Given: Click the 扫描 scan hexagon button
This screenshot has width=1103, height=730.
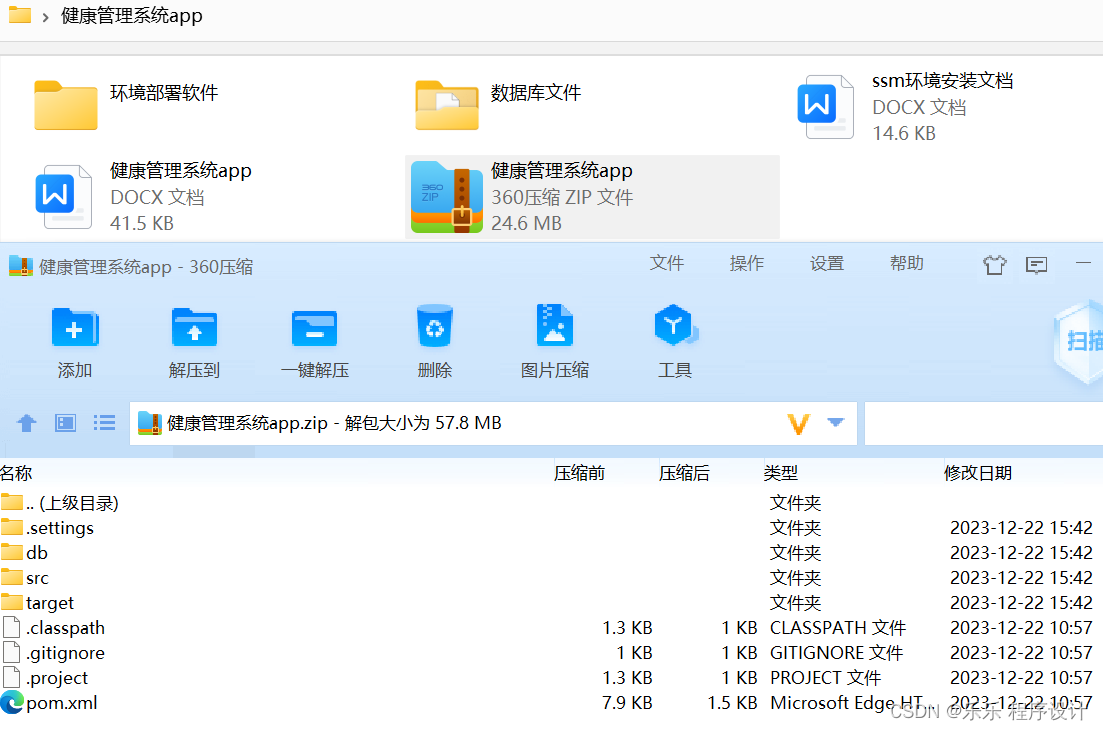Looking at the screenshot, I should [x=1078, y=341].
